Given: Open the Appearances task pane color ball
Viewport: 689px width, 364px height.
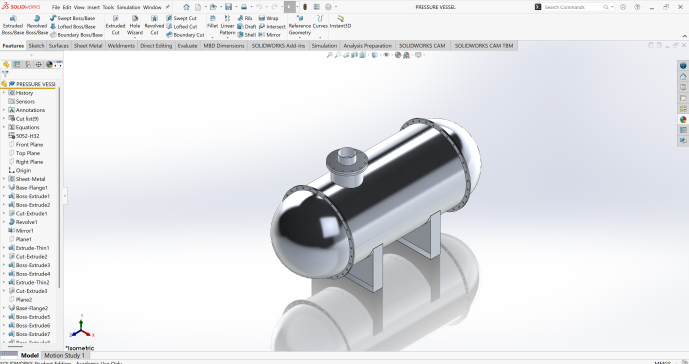Looking at the screenshot, I should (683, 120).
